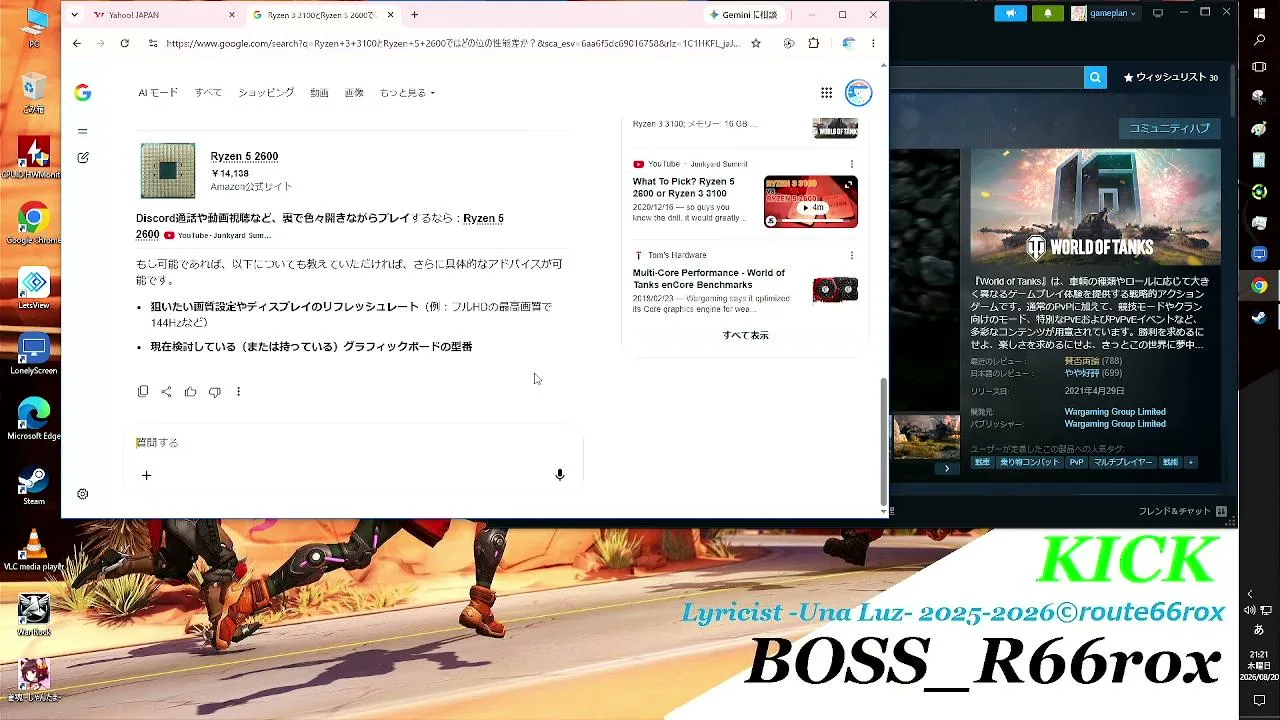Open Steam Big Picture mode icon
This screenshot has height=720, width=1280.
[1158, 13]
